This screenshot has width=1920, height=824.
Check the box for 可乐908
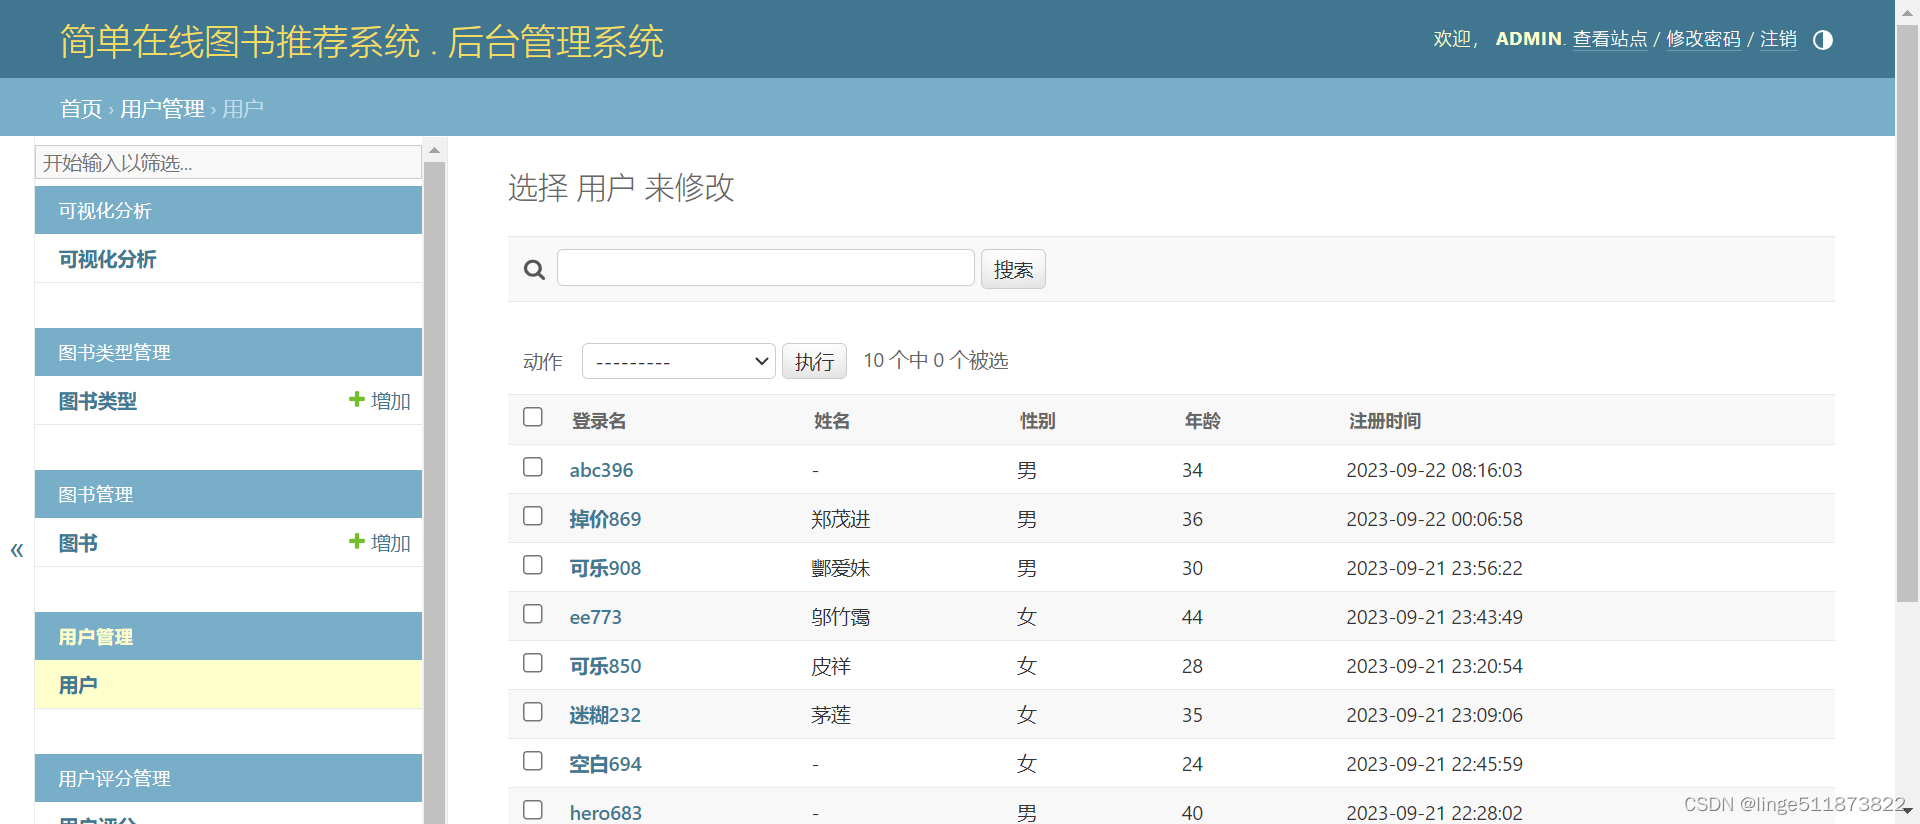pos(533,565)
